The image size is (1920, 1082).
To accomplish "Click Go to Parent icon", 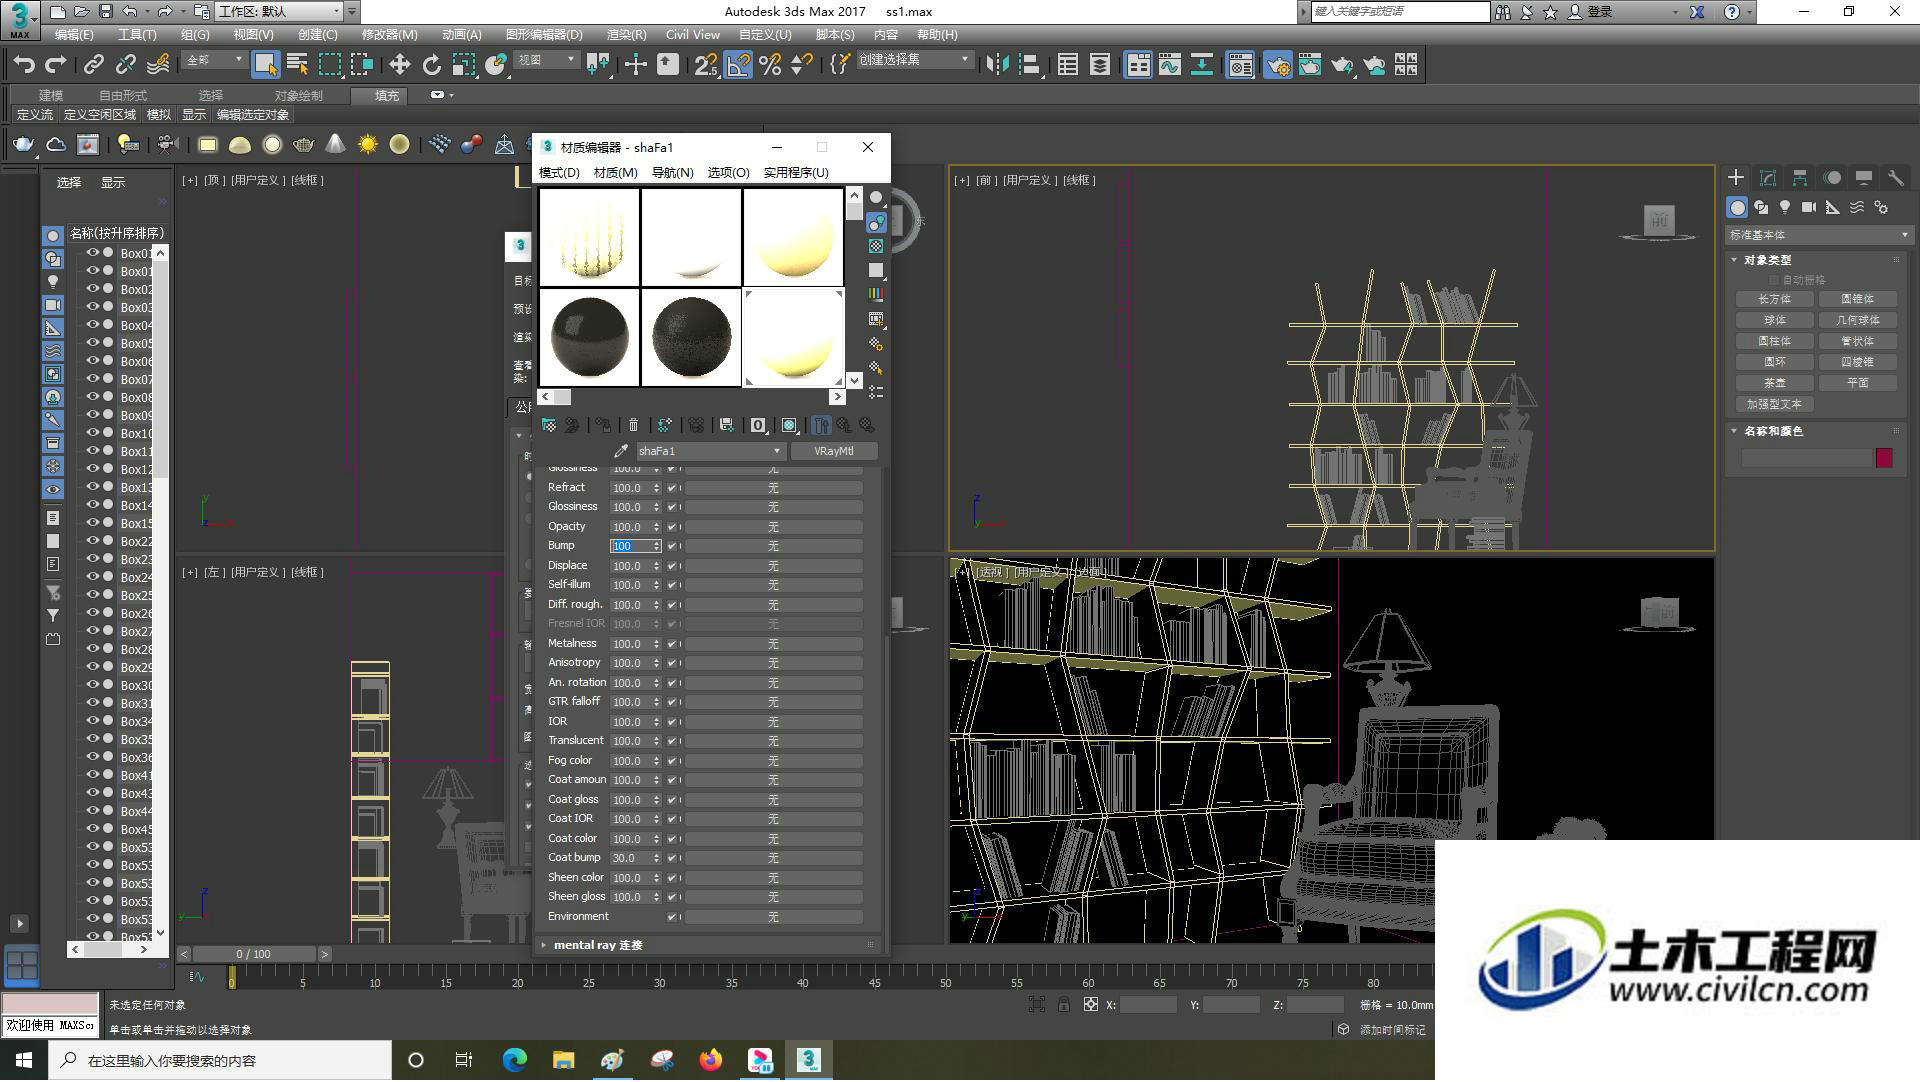I will 844,425.
